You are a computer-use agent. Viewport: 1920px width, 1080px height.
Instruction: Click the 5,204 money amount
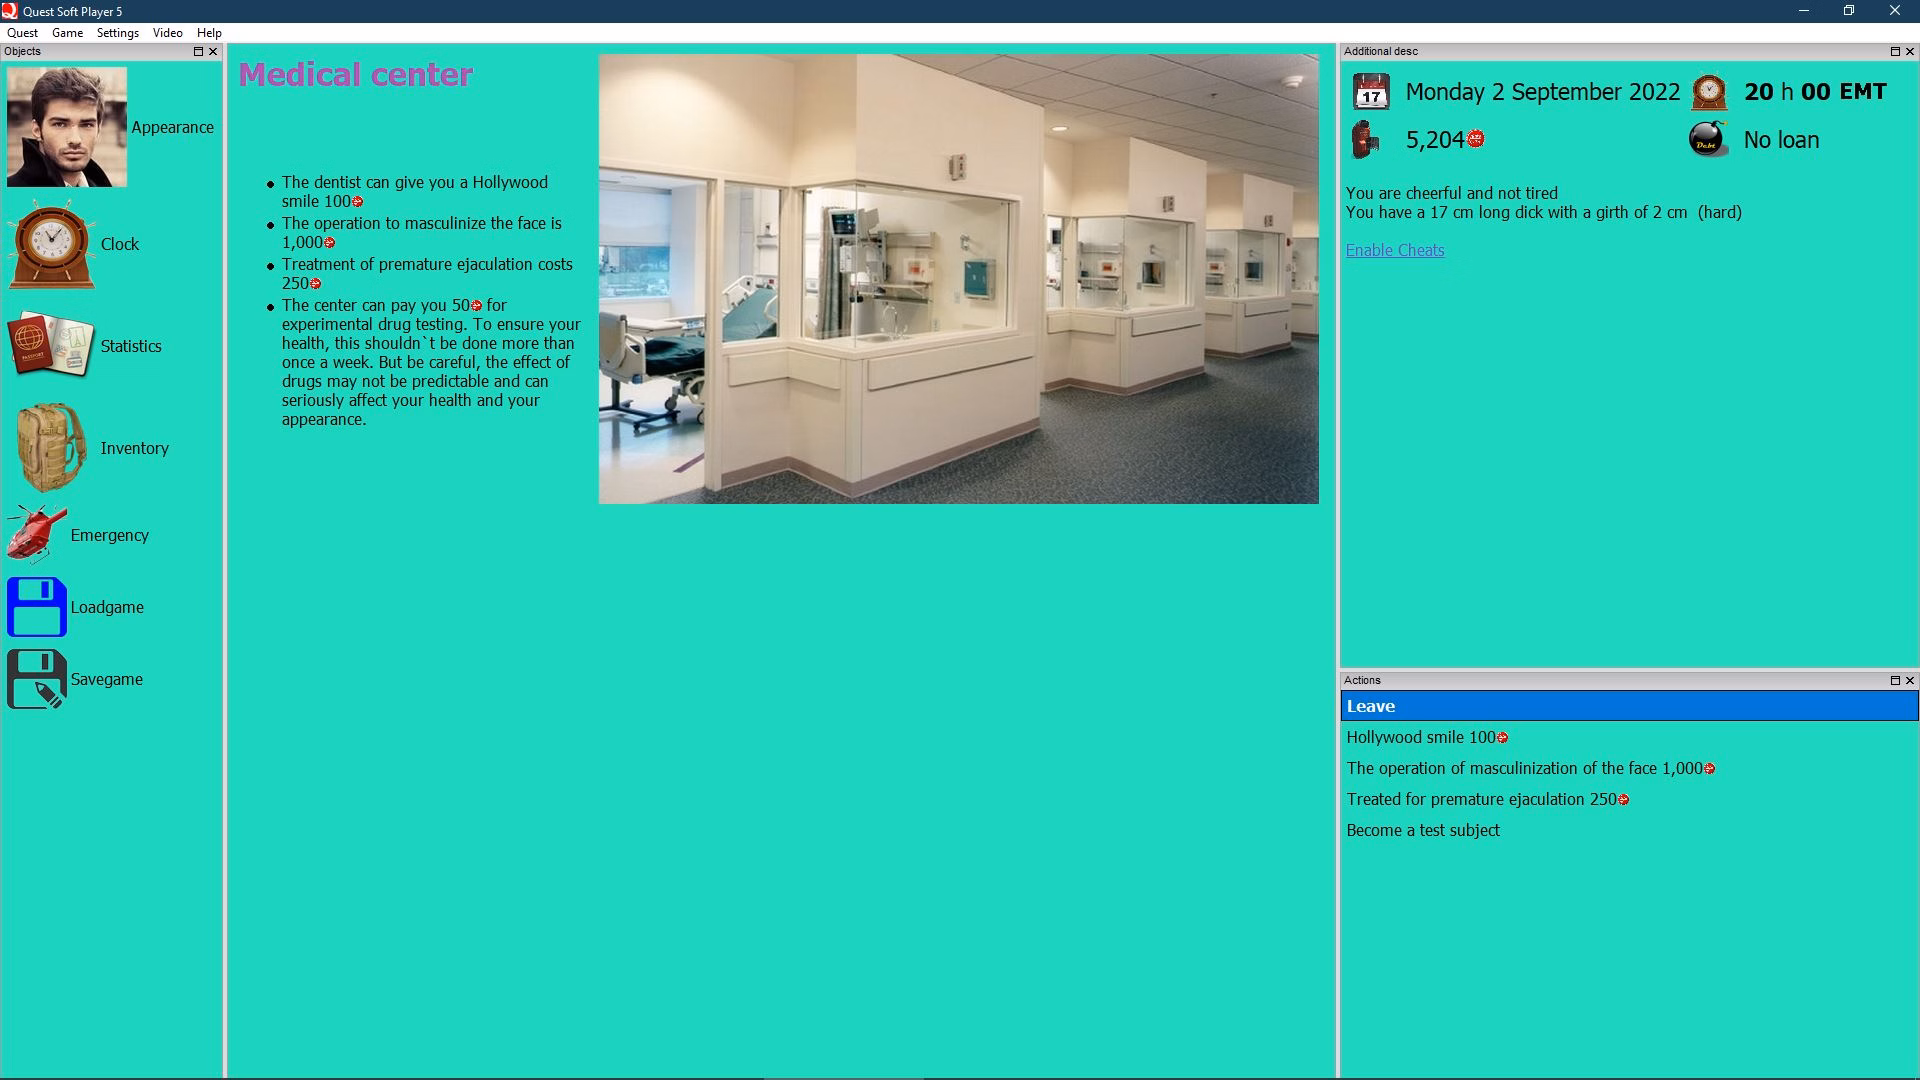tap(1435, 140)
